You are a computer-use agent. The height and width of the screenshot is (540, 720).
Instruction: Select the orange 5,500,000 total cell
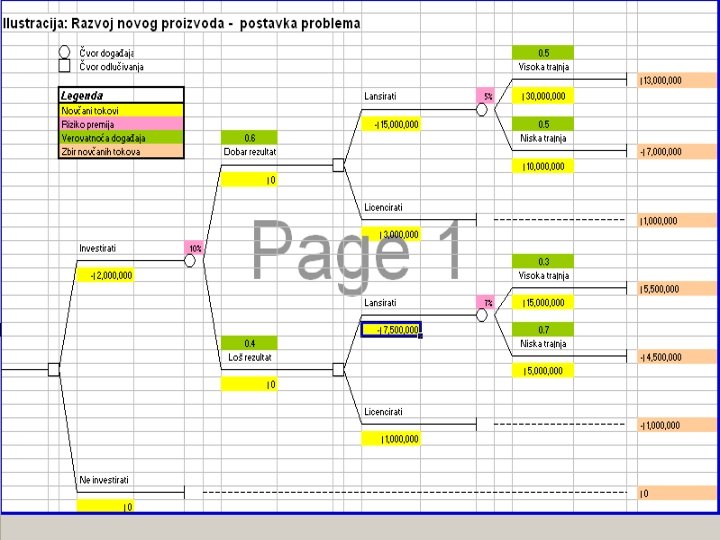[677, 289]
